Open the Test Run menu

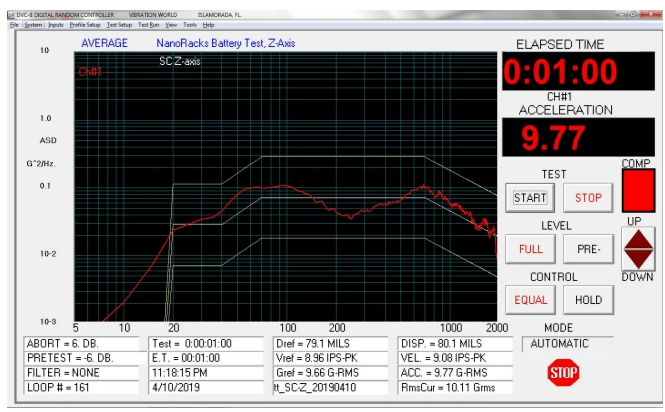click(148, 24)
